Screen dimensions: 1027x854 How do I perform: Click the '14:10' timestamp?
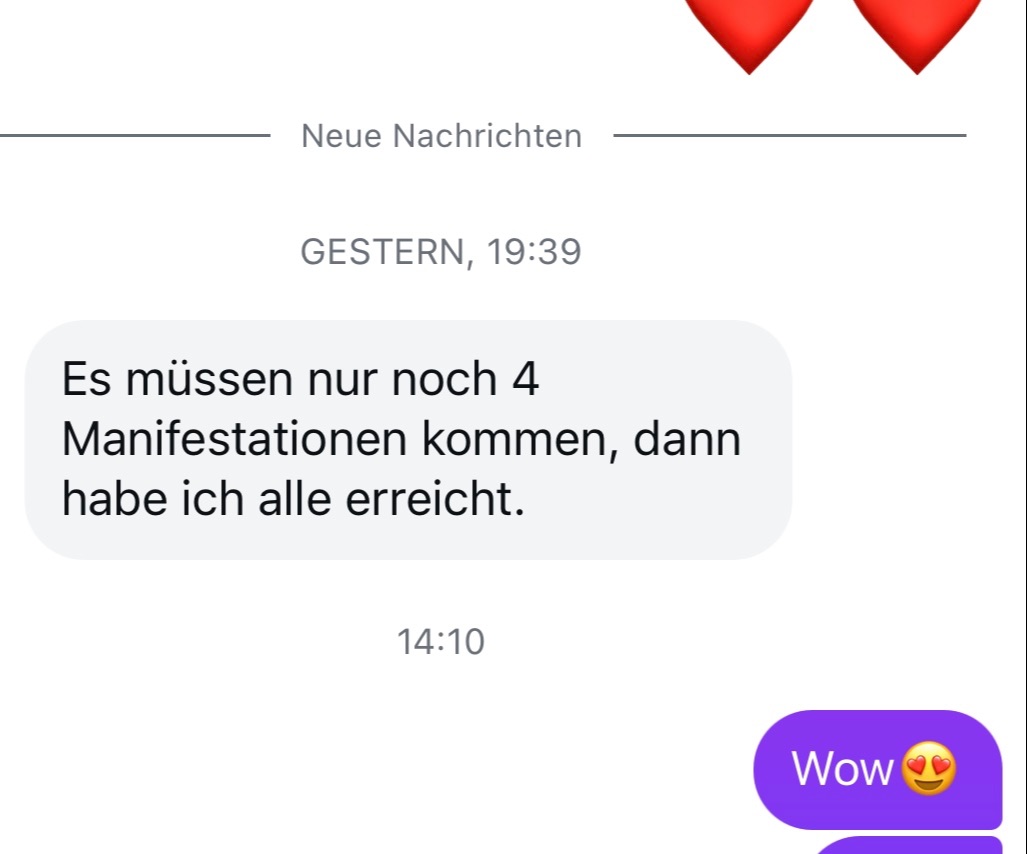(x=441, y=641)
